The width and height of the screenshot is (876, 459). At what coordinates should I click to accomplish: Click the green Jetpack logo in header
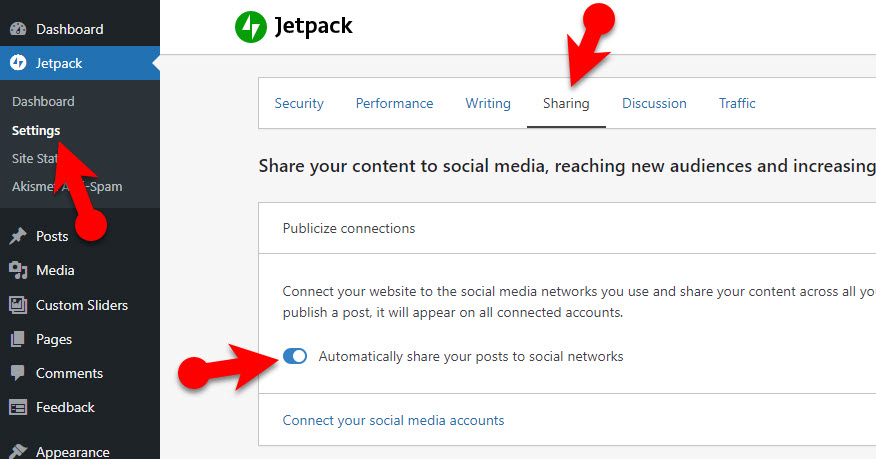tap(250, 26)
